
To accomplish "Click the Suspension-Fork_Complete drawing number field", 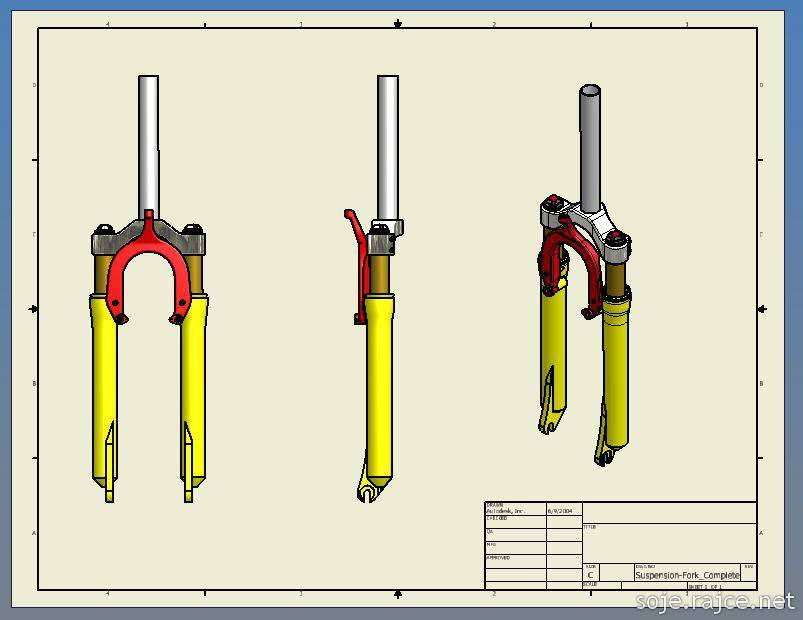I will (687, 575).
